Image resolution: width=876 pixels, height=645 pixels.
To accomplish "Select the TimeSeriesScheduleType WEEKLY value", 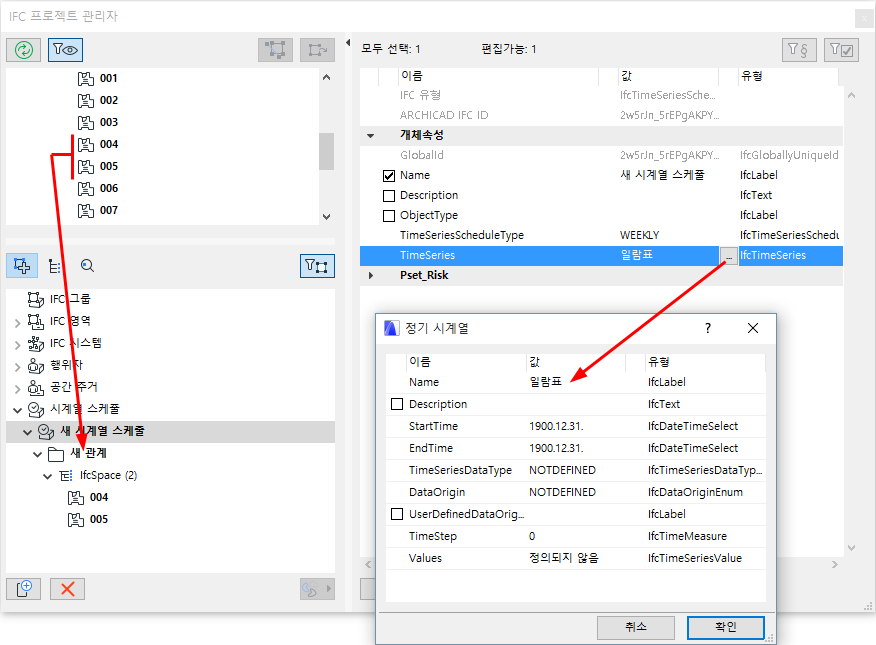I will click(x=639, y=235).
